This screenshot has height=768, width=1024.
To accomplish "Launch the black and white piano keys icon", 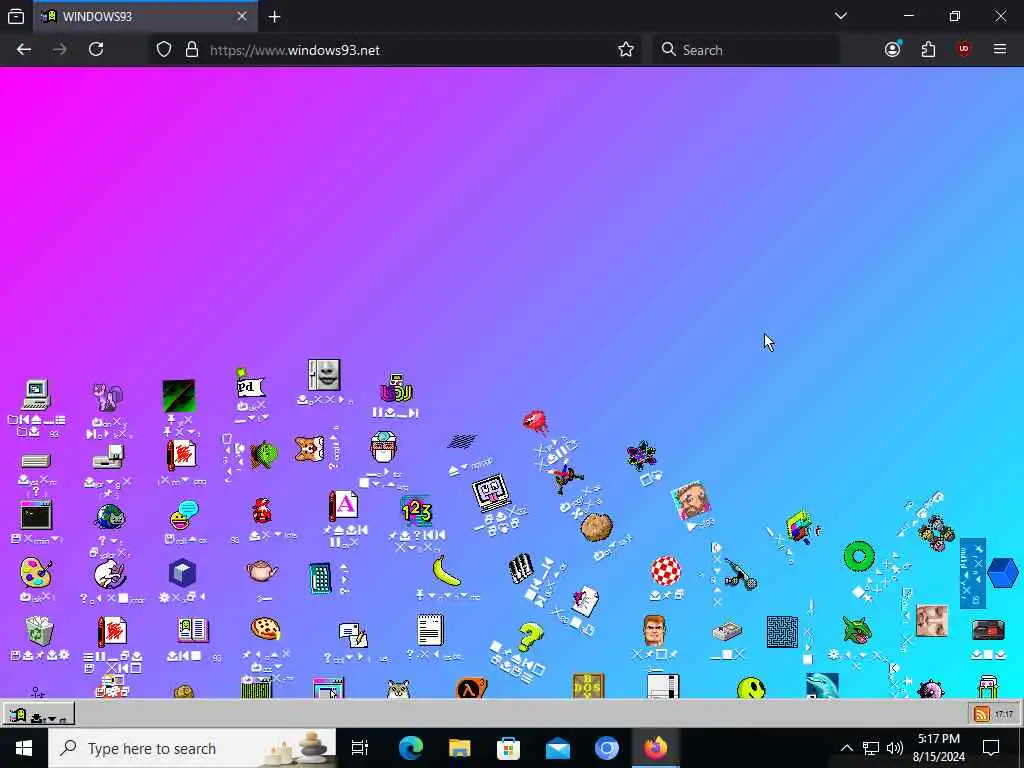I will click(521, 568).
